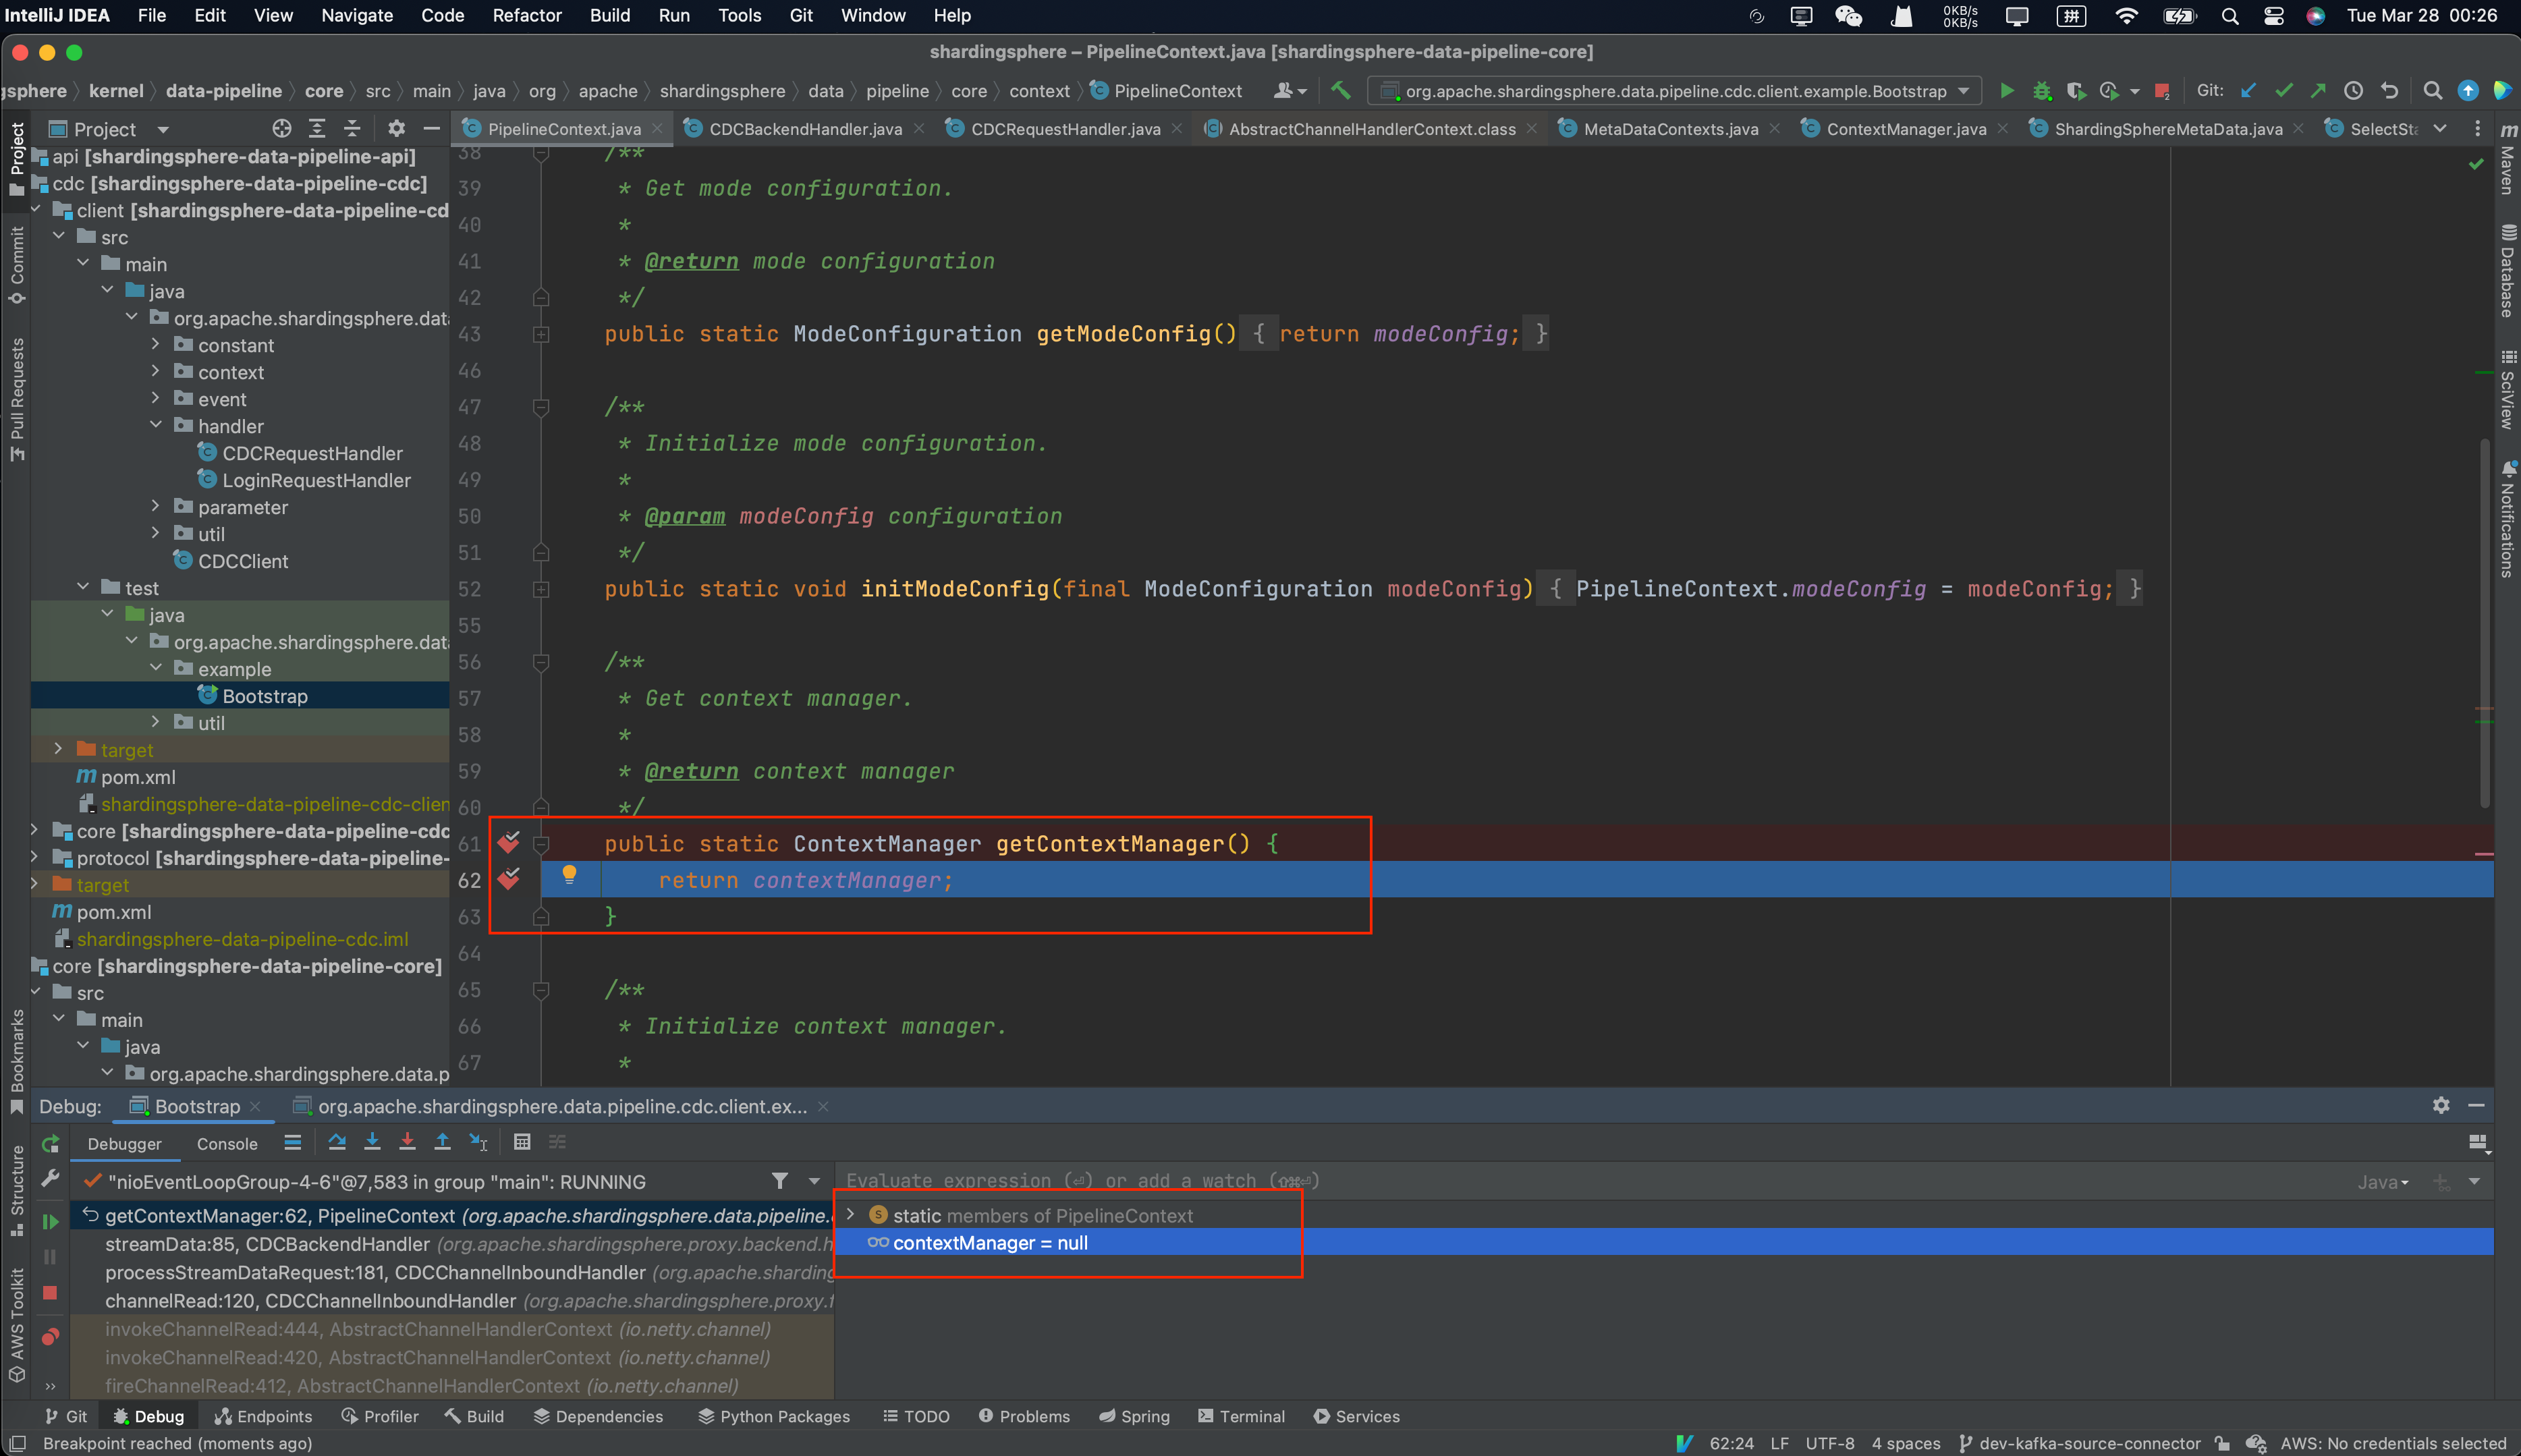This screenshot has height=1456, width=2521.
Task: Show hidden editor tabs chevron
Action: click(2440, 129)
